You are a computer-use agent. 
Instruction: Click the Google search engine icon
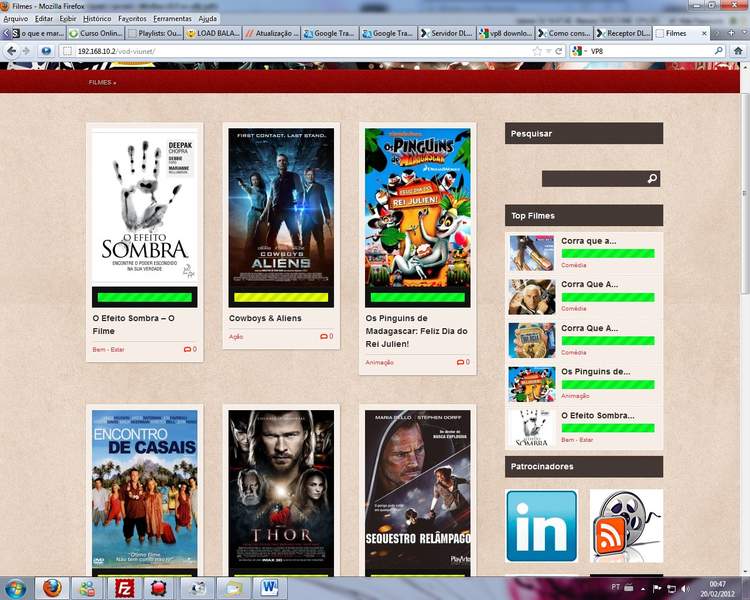[577, 51]
